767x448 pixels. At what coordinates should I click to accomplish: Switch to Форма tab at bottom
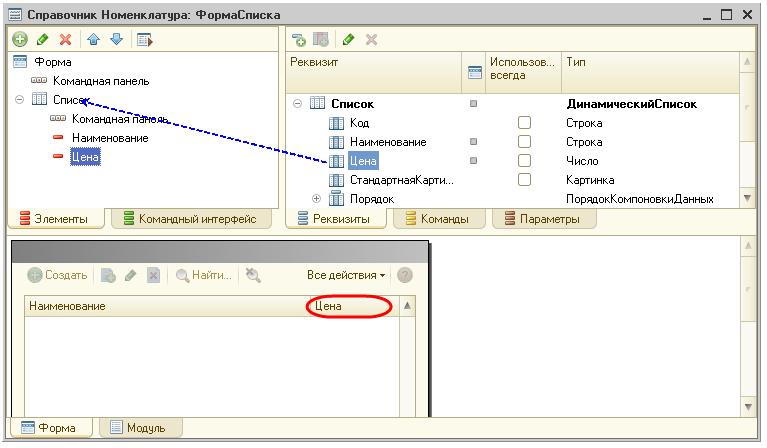pyautogui.click(x=49, y=428)
